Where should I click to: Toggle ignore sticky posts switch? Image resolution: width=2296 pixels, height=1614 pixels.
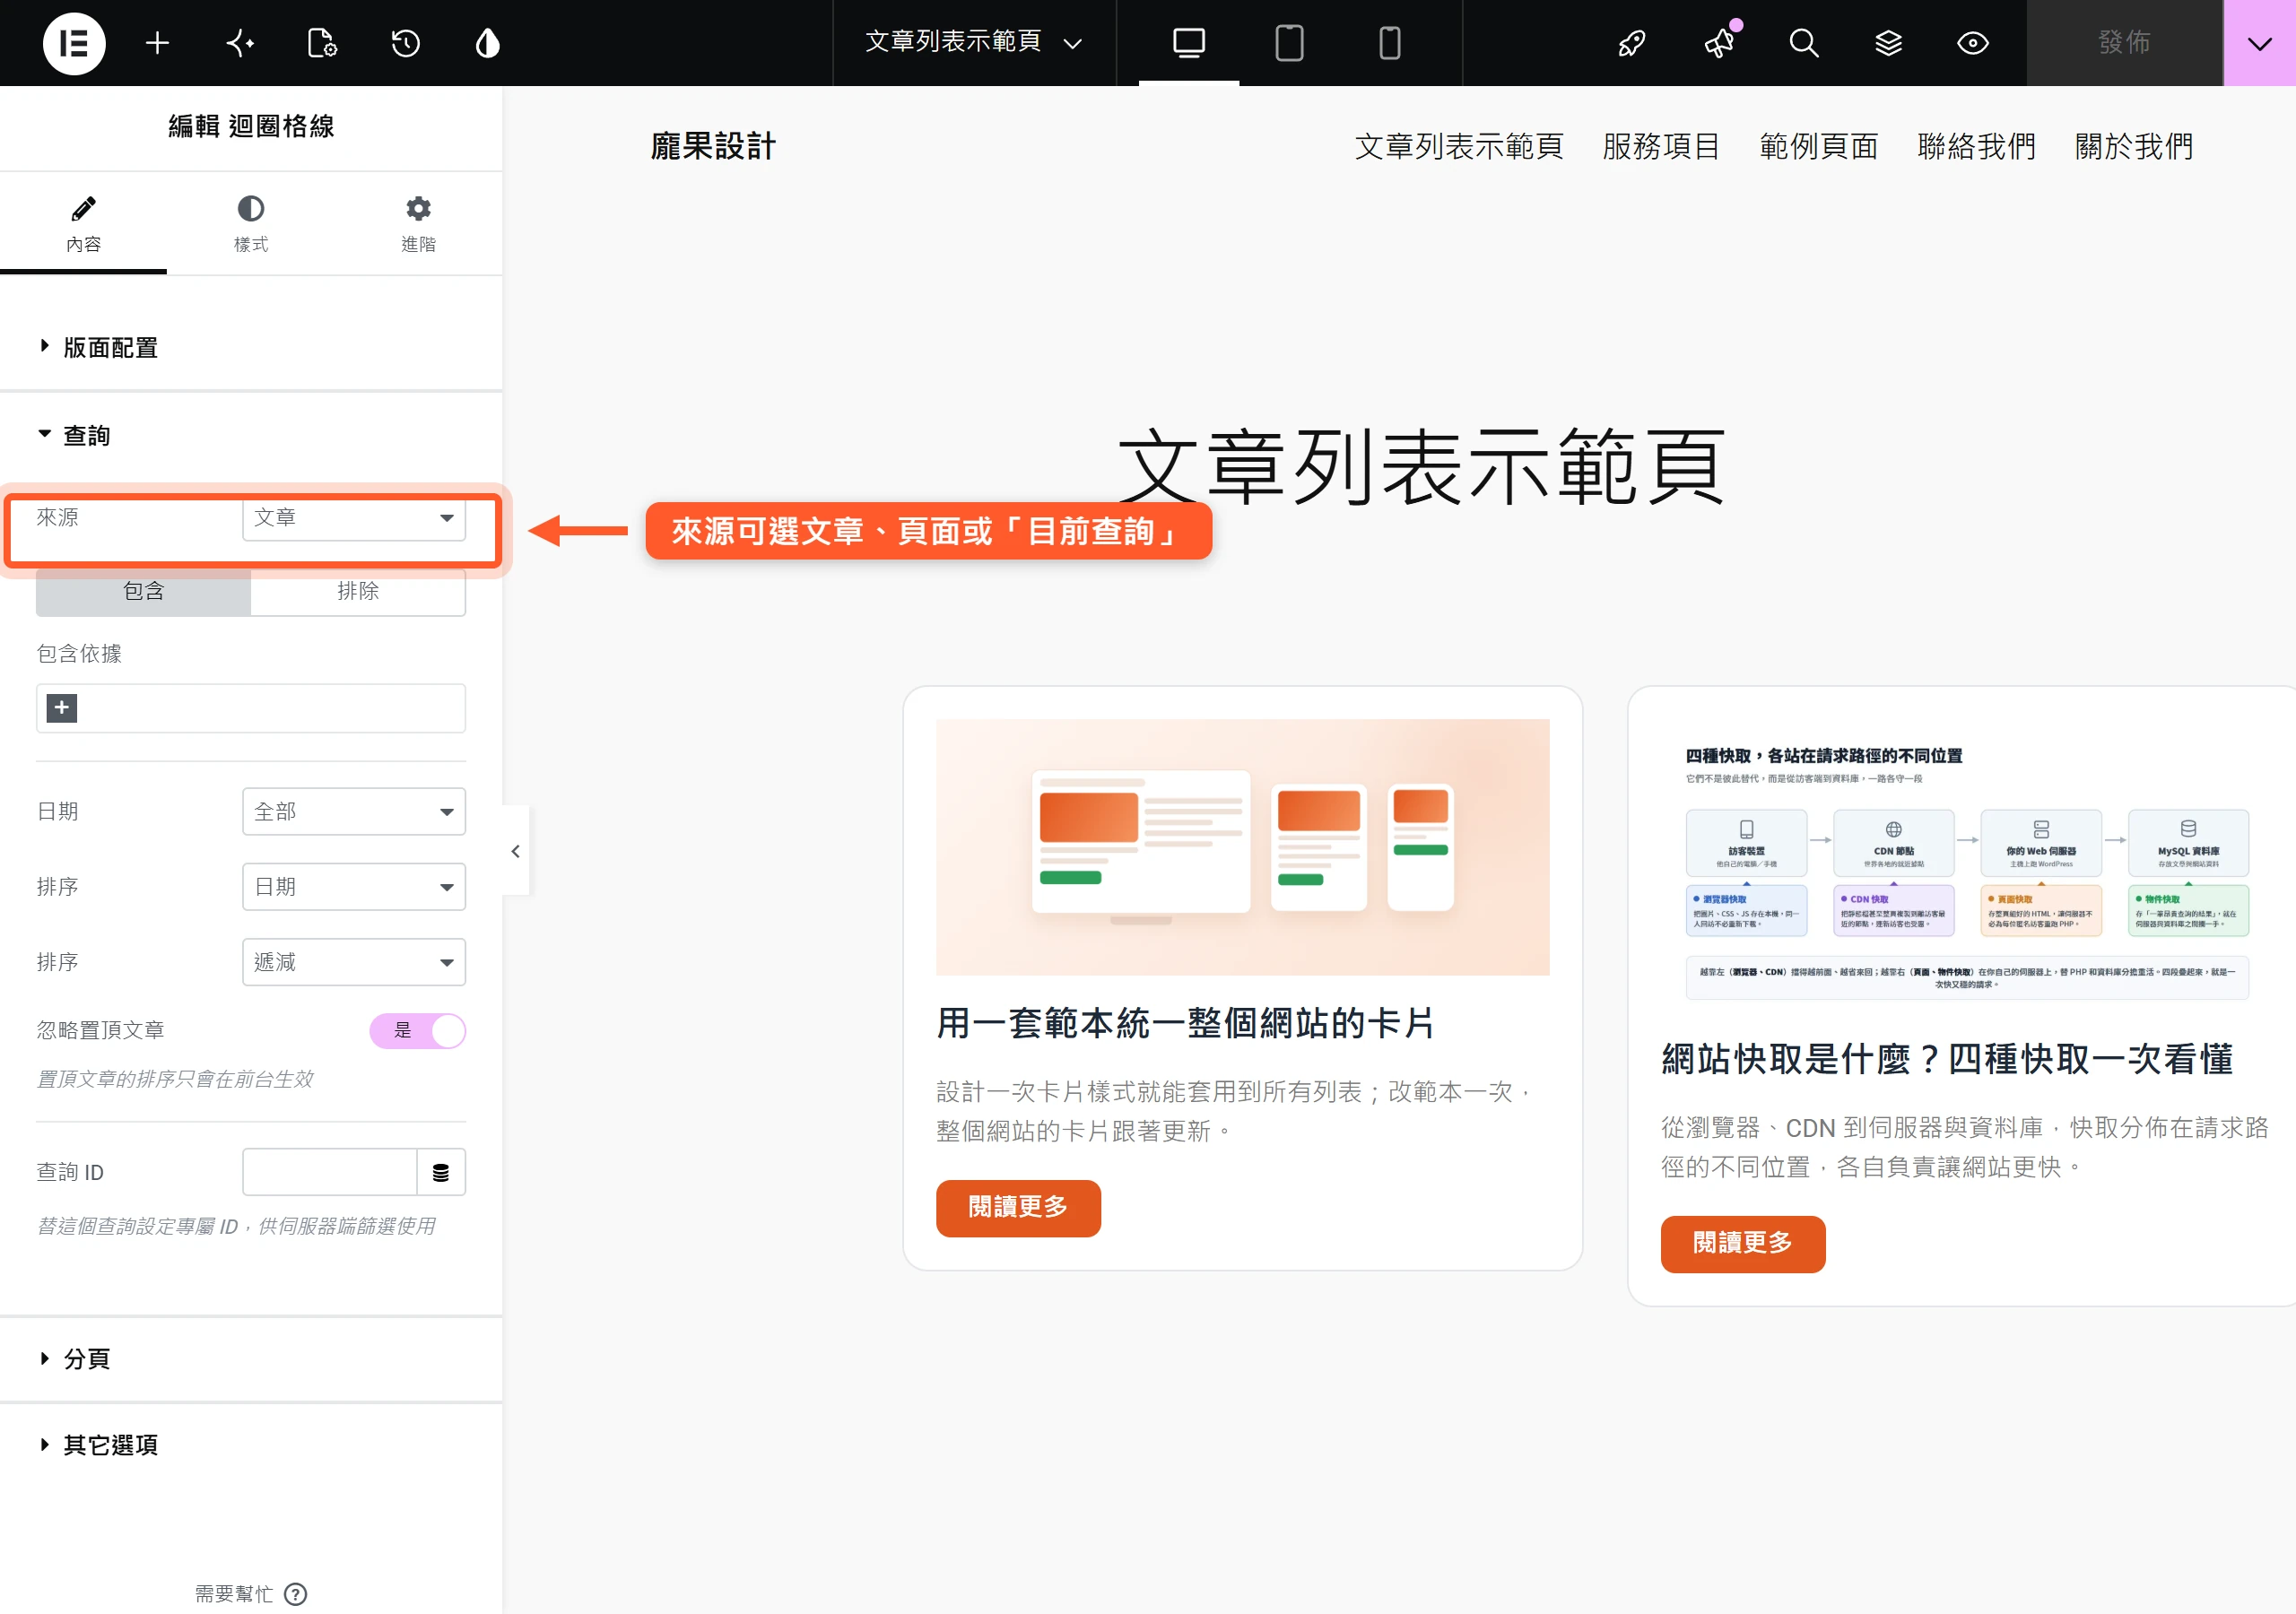coord(418,1031)
